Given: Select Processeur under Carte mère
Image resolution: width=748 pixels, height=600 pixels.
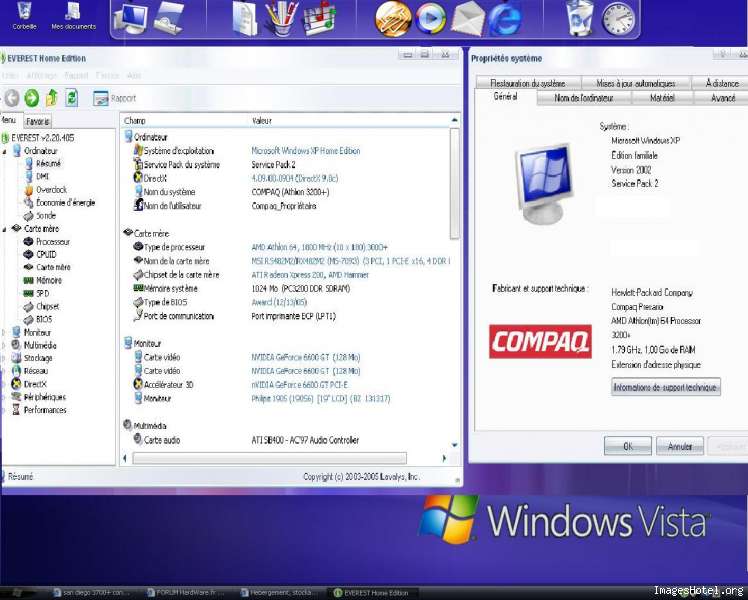Looking at the screenshot, I should coord(52,241).
